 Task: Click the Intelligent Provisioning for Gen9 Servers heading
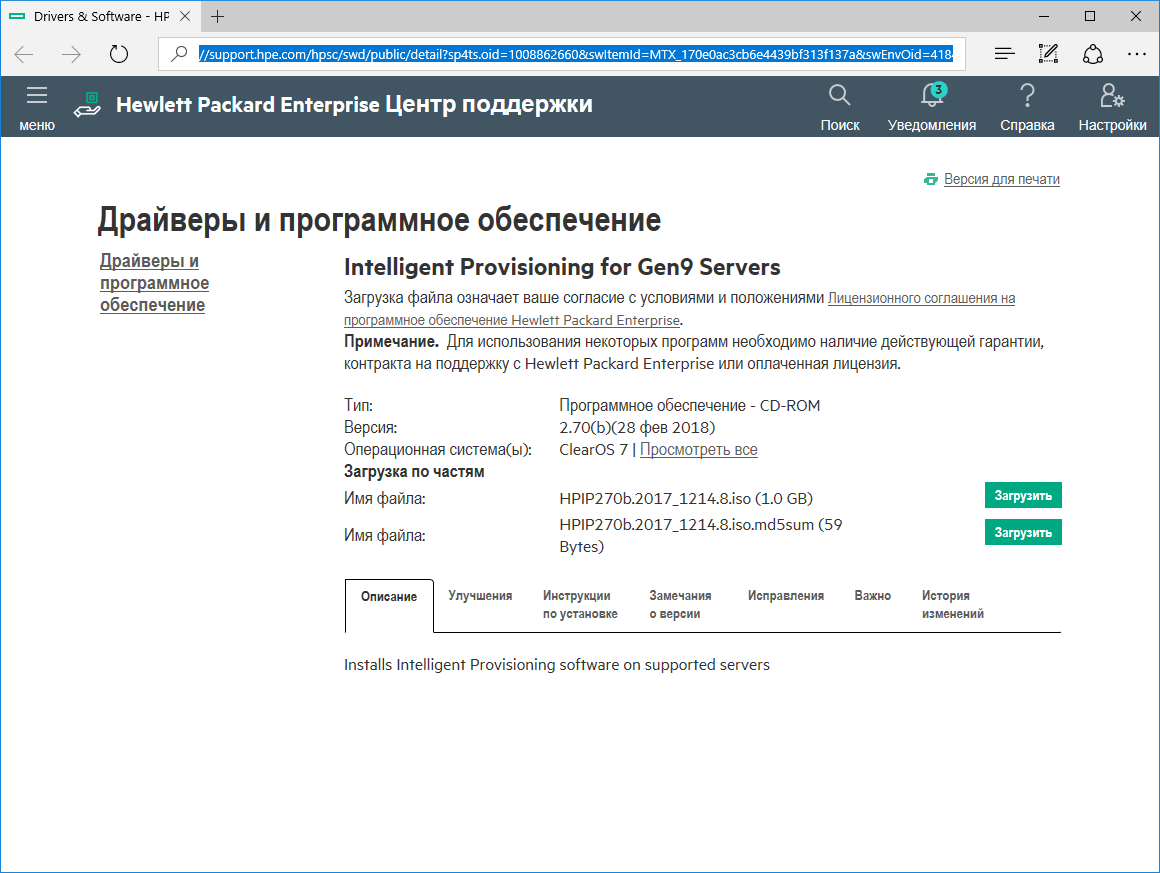pyautogui.click(x=562, y=266)
